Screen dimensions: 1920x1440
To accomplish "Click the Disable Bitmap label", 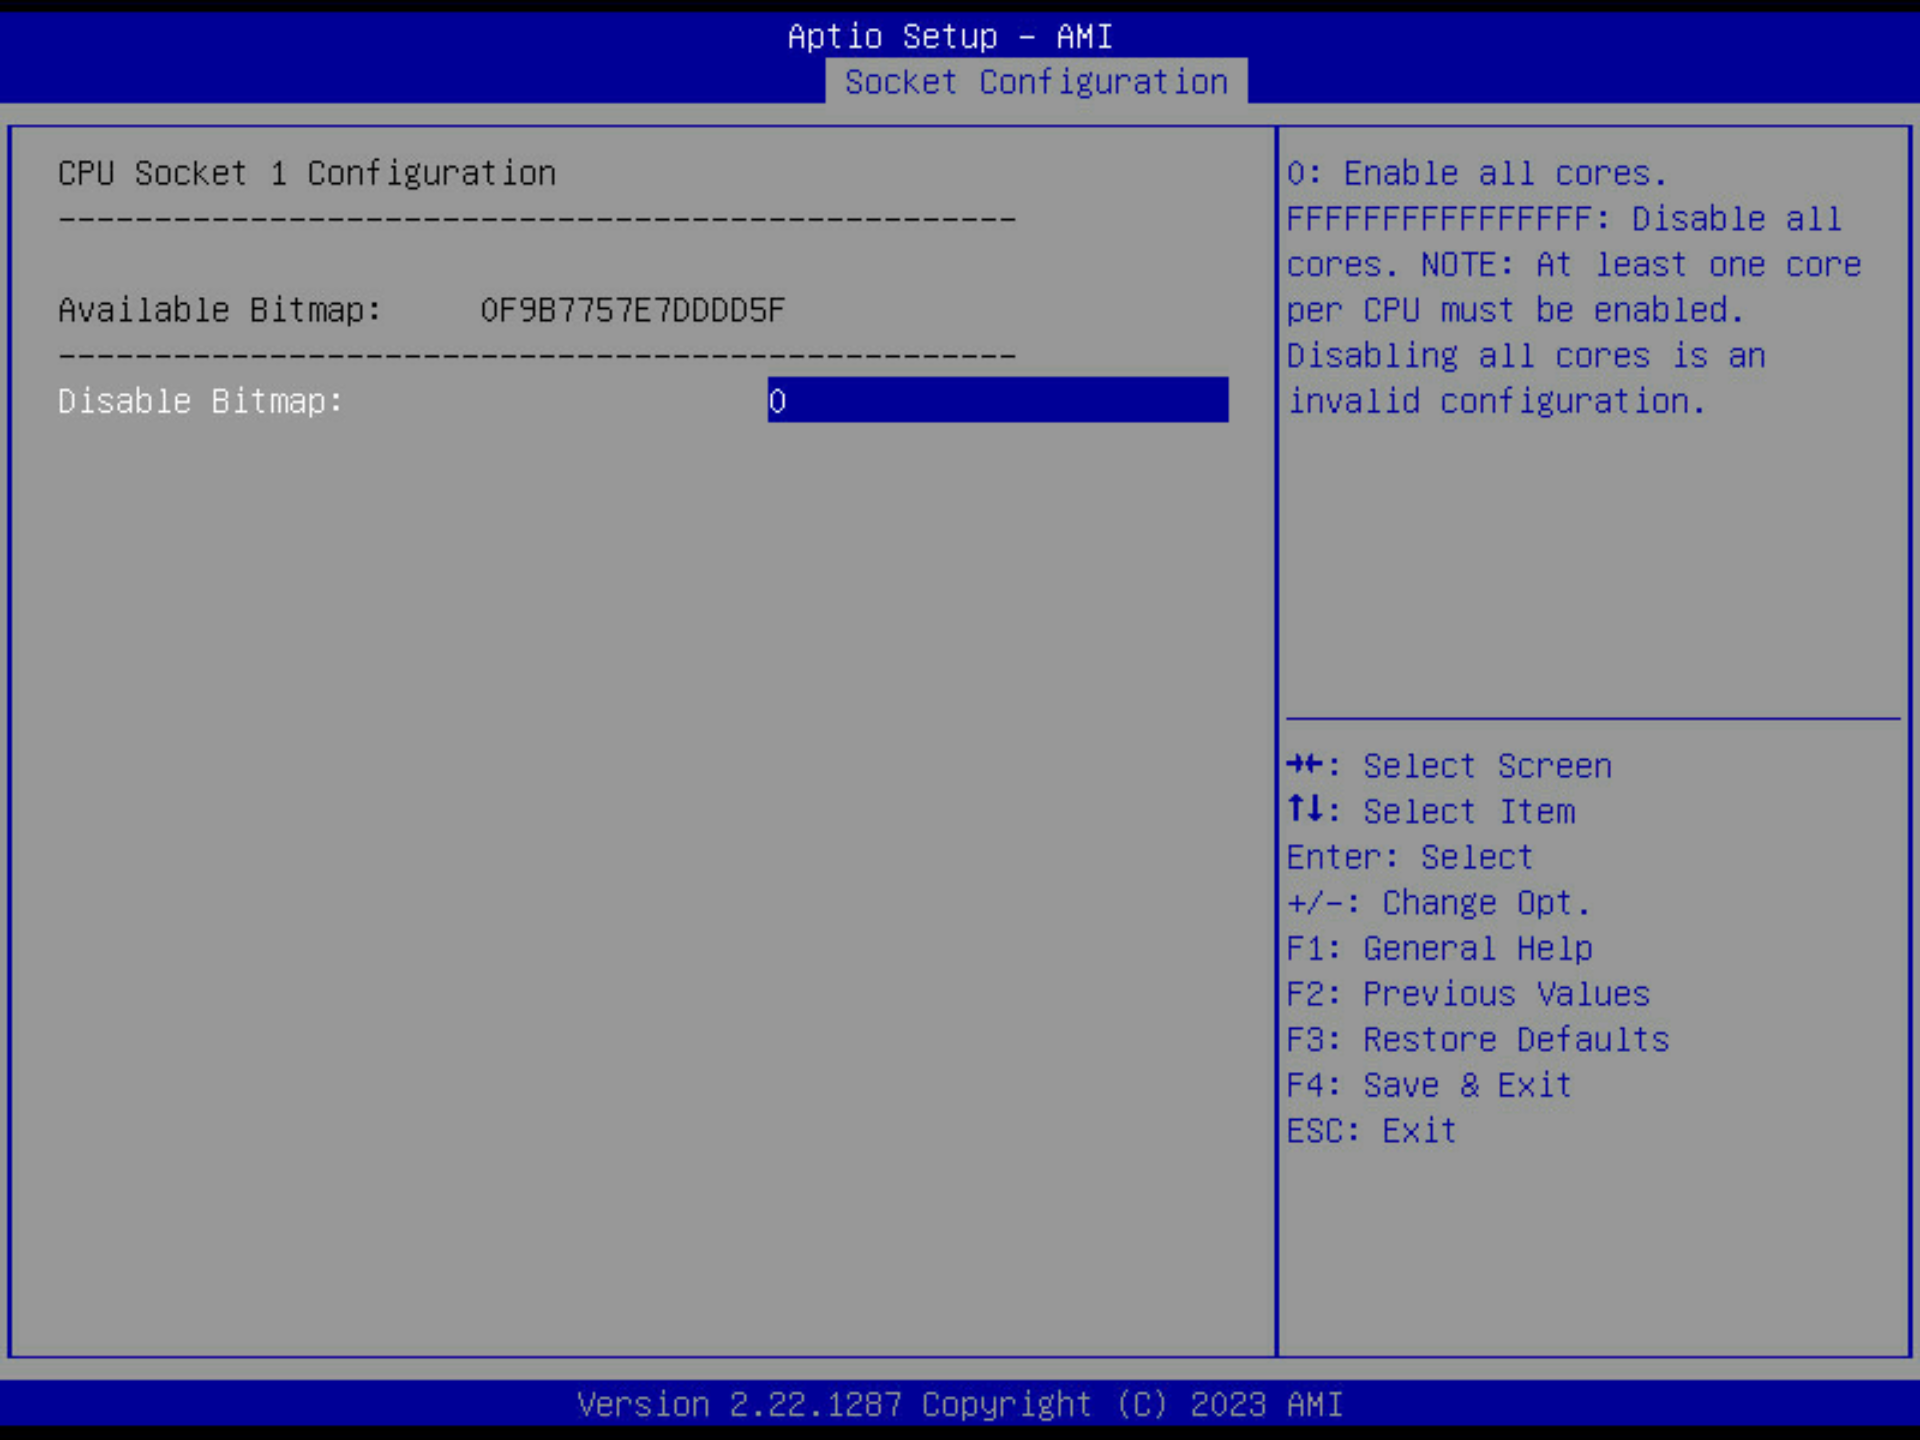I will [x=200, y=401].
